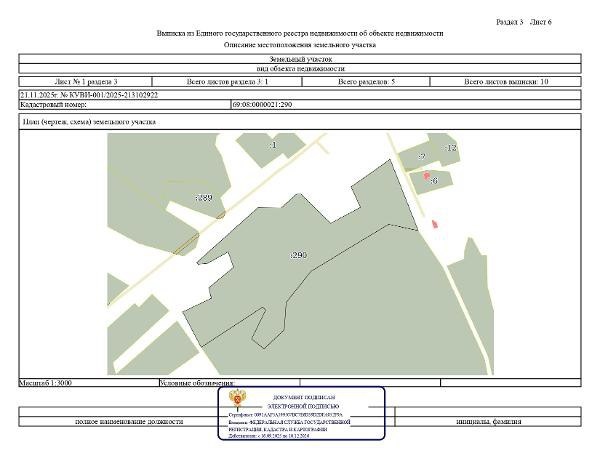Click the "Действителен" validity line in the stamp

tap(269, 436)
